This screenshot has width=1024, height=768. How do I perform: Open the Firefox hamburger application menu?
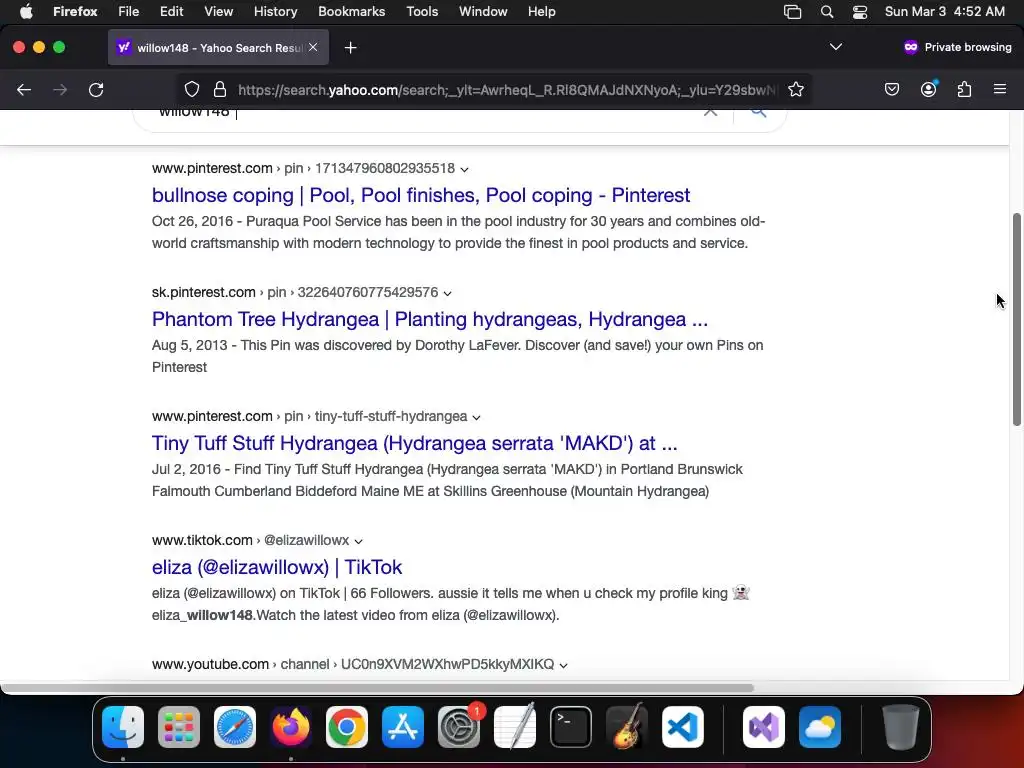click(1000, 89)
